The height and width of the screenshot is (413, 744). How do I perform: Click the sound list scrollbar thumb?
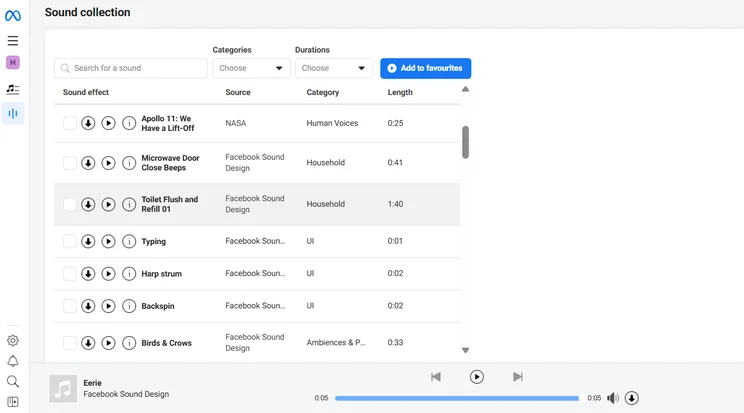click(465, 142)
